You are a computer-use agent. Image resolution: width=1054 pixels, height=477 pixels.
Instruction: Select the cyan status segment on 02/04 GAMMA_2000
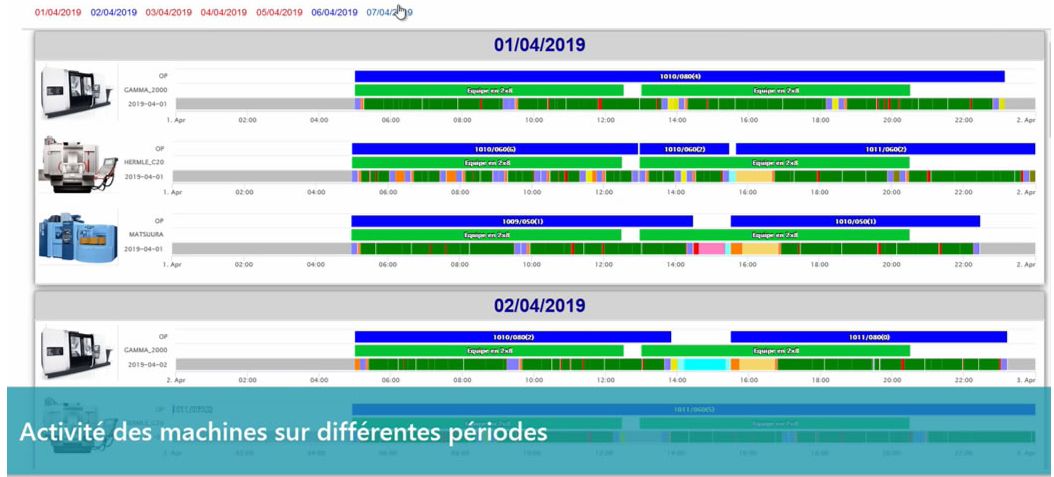704,365
